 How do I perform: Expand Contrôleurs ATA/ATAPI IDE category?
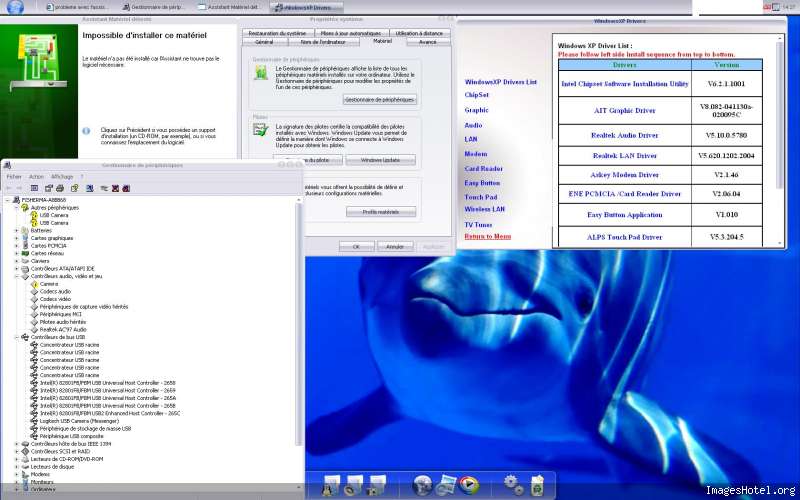[x=17, y=269]
